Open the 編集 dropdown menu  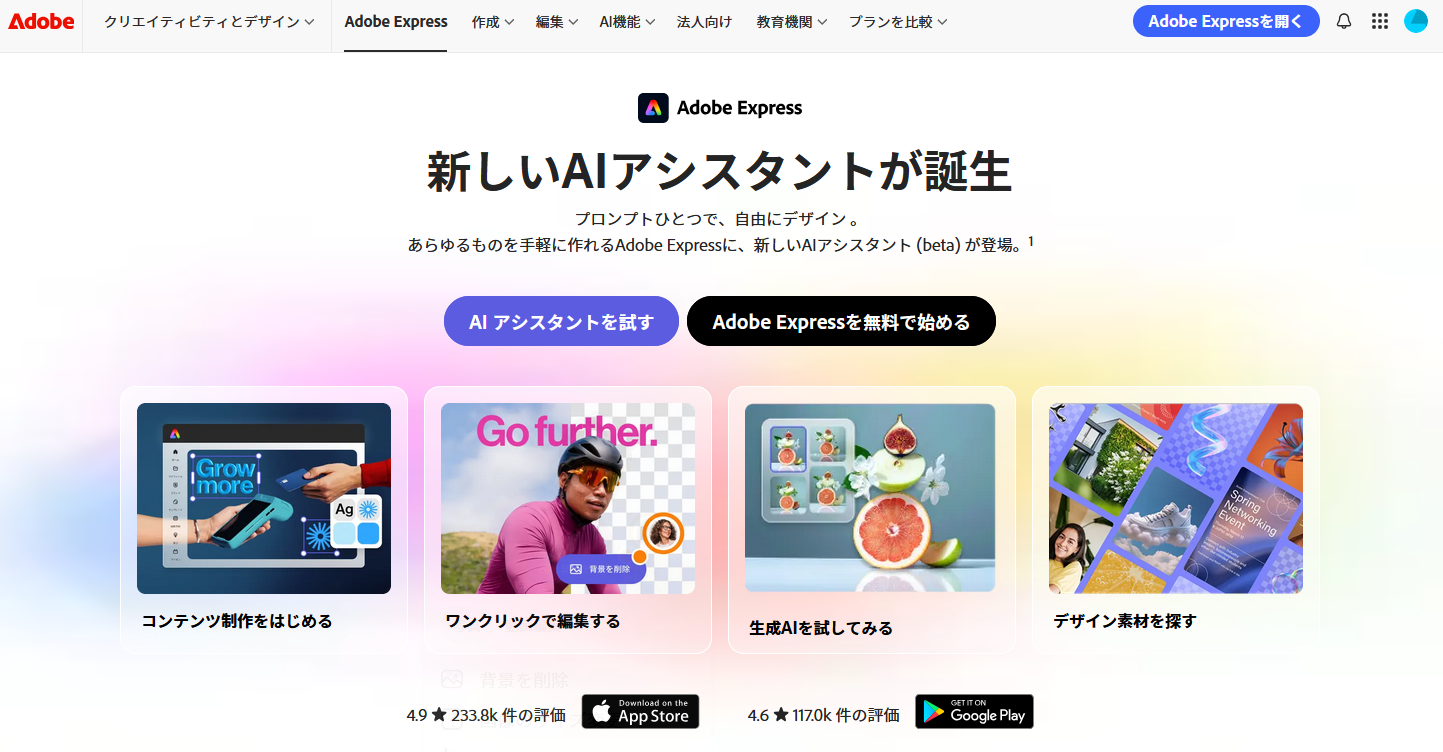click(x=557, y=22)
